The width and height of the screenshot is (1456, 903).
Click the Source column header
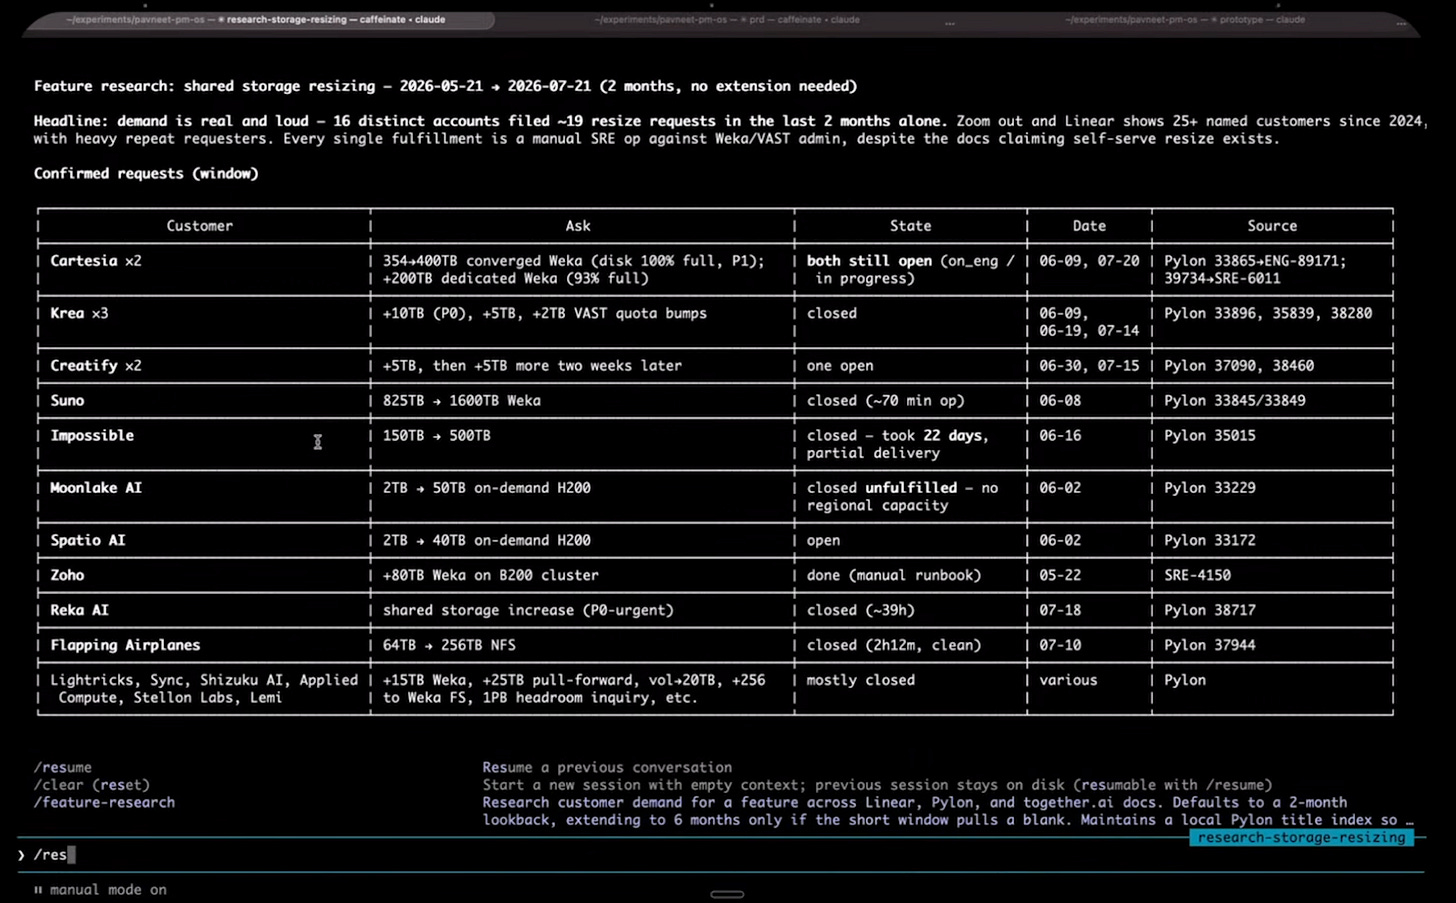point(1272,226)
